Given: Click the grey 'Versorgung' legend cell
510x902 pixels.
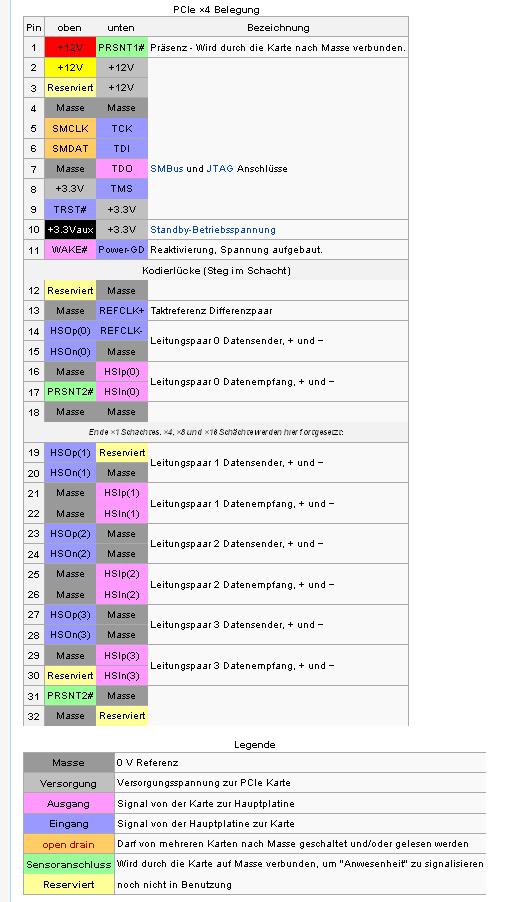Looking at the screenshot, I should click(x=68, y=783).
